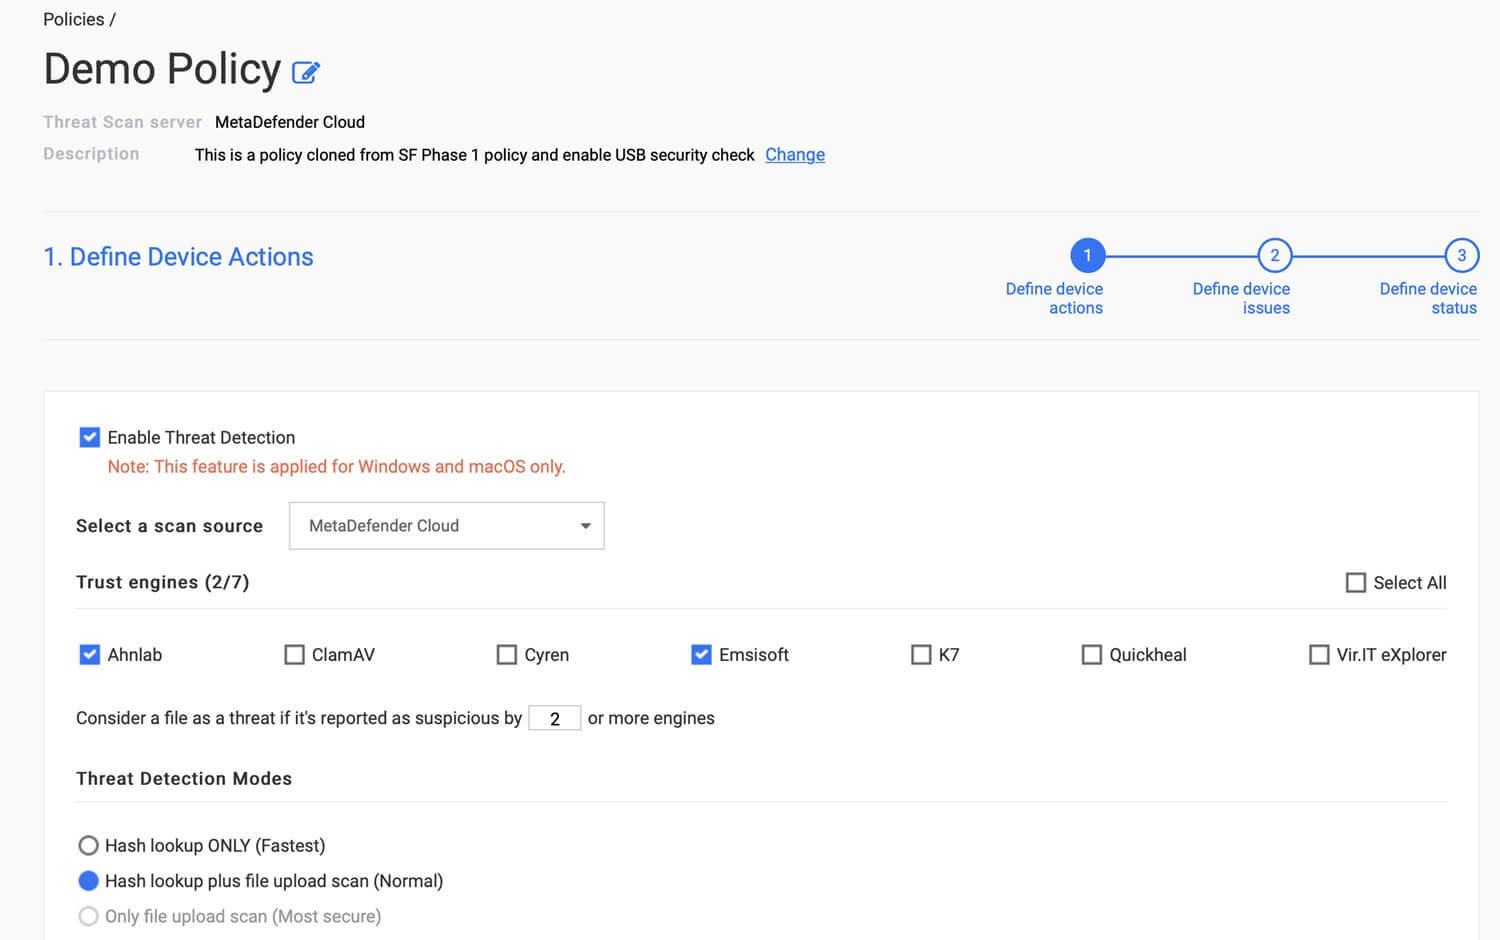Viewport: 1500px width, 940px height.
Task: Check the Quickheal engine
Action: 1092,654
